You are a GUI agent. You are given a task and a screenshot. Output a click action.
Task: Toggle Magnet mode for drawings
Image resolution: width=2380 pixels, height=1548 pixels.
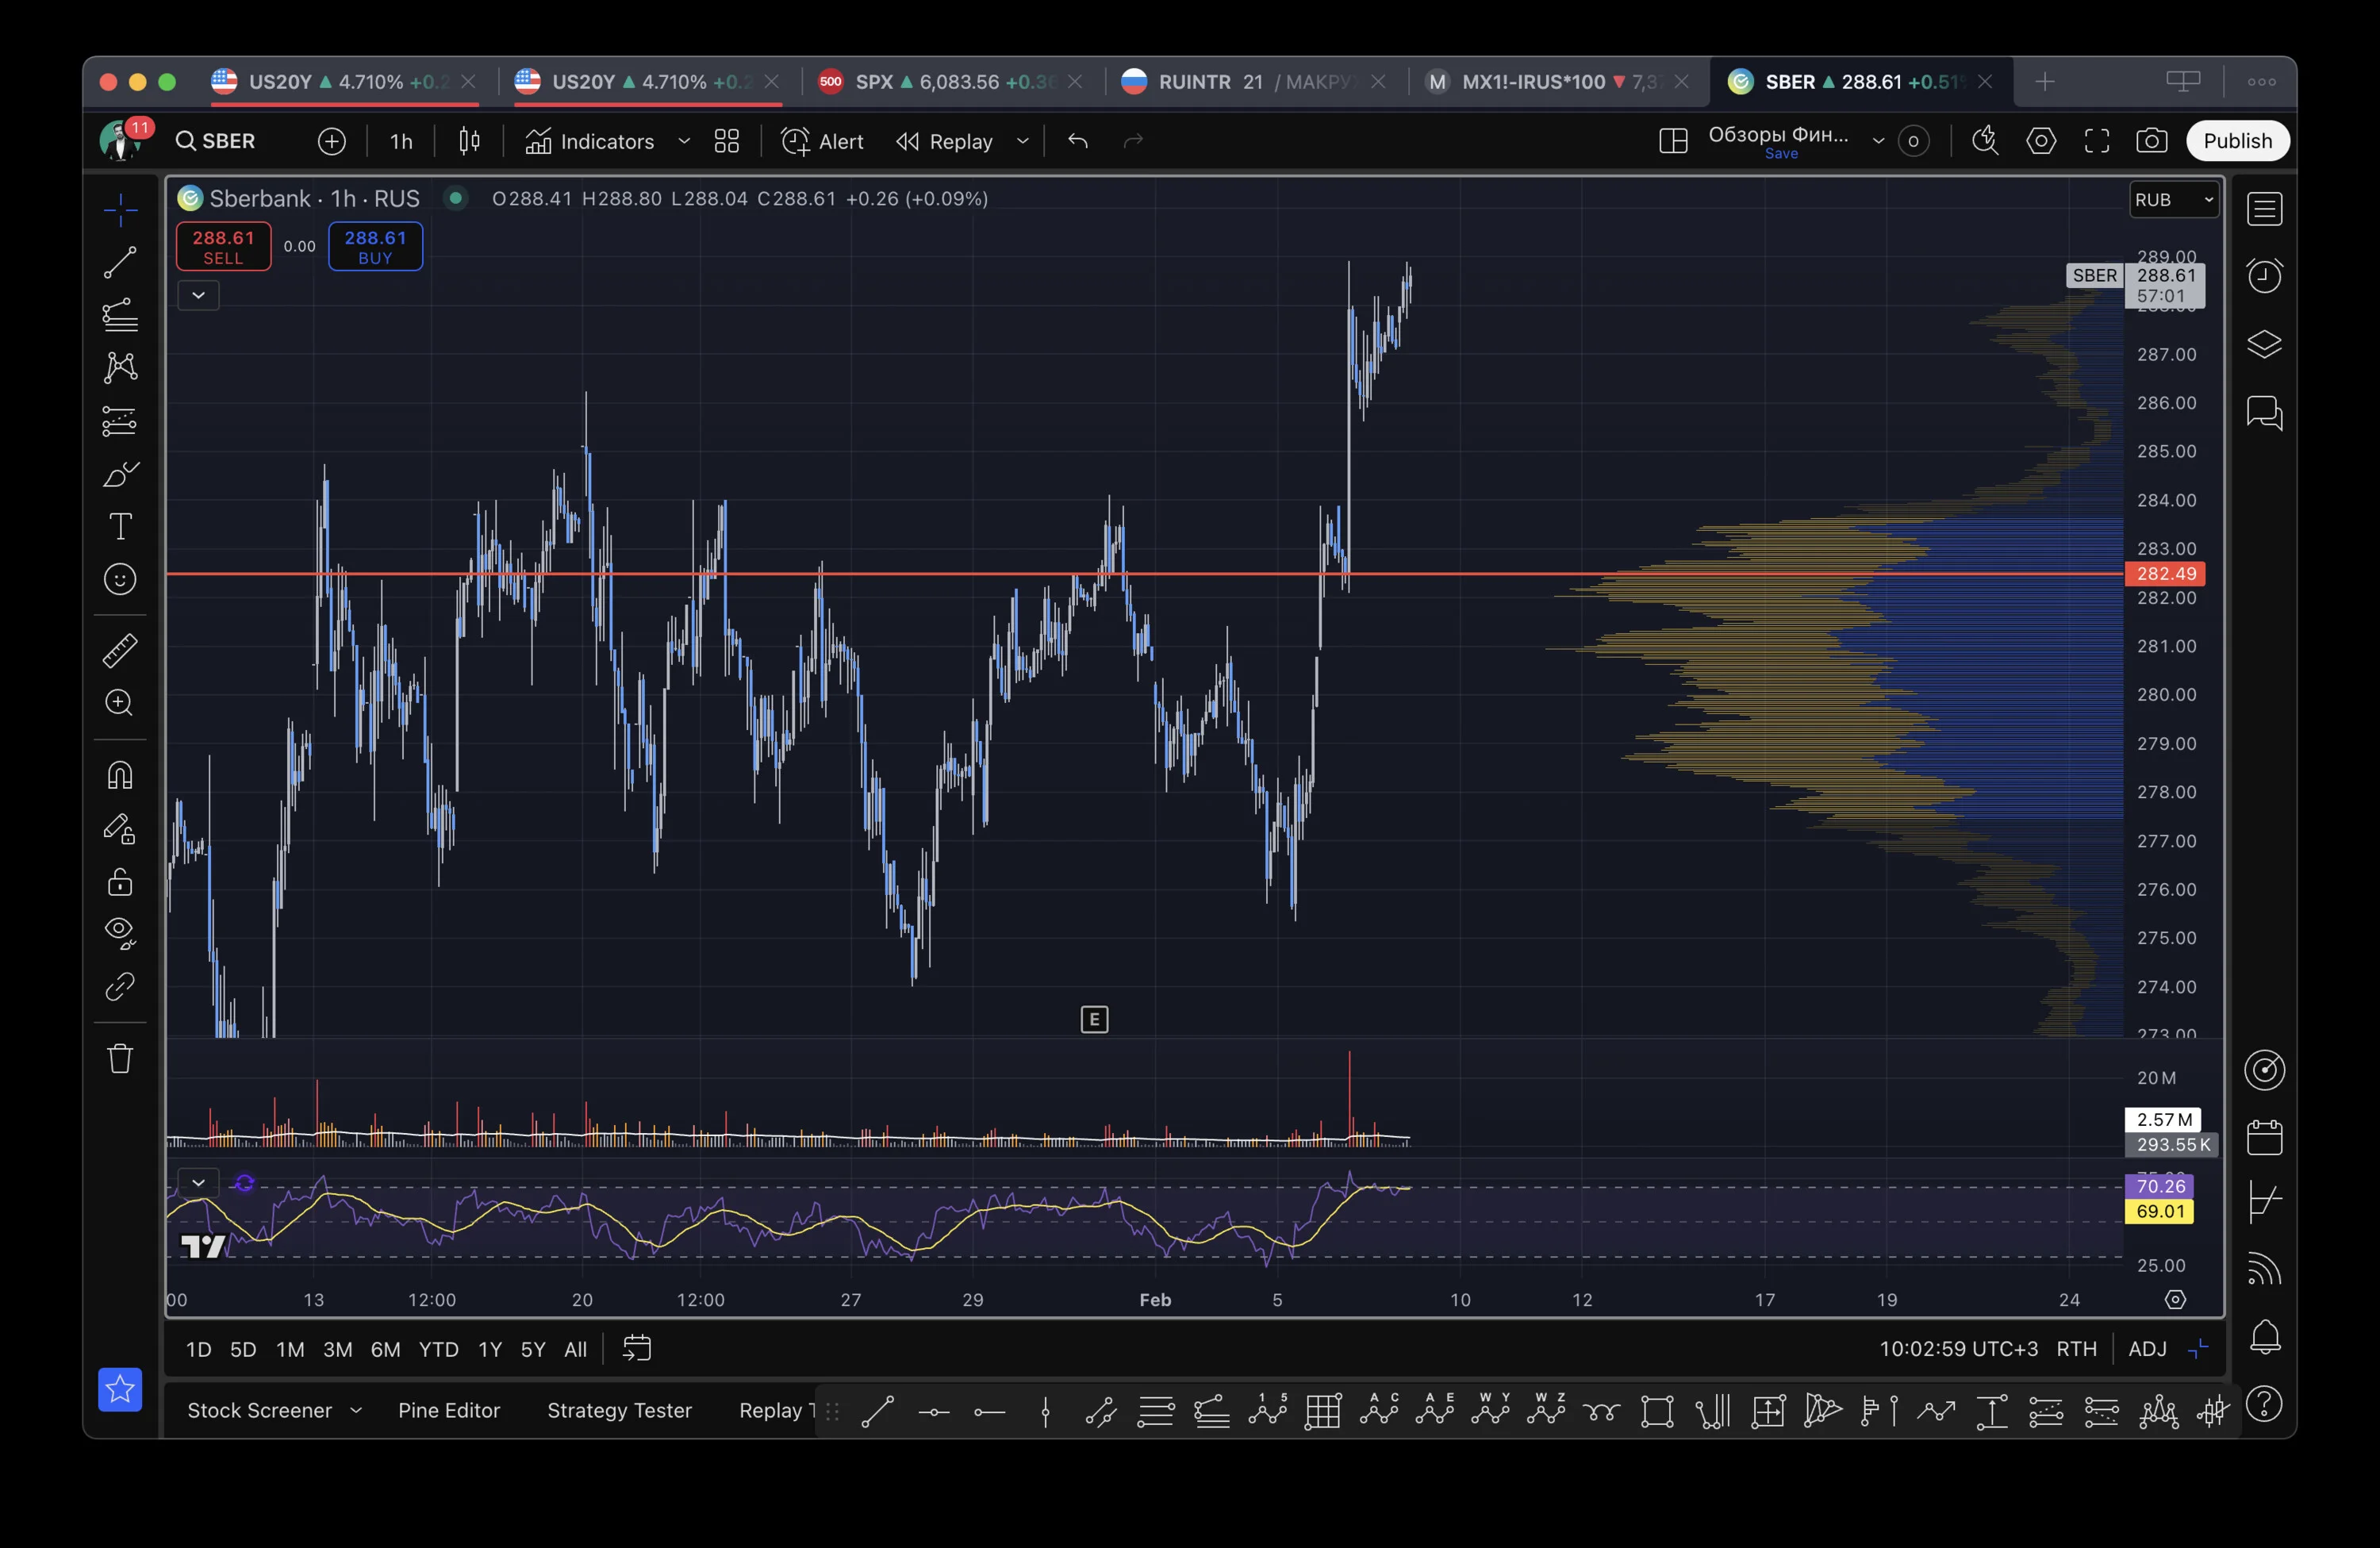pos(120,775)
